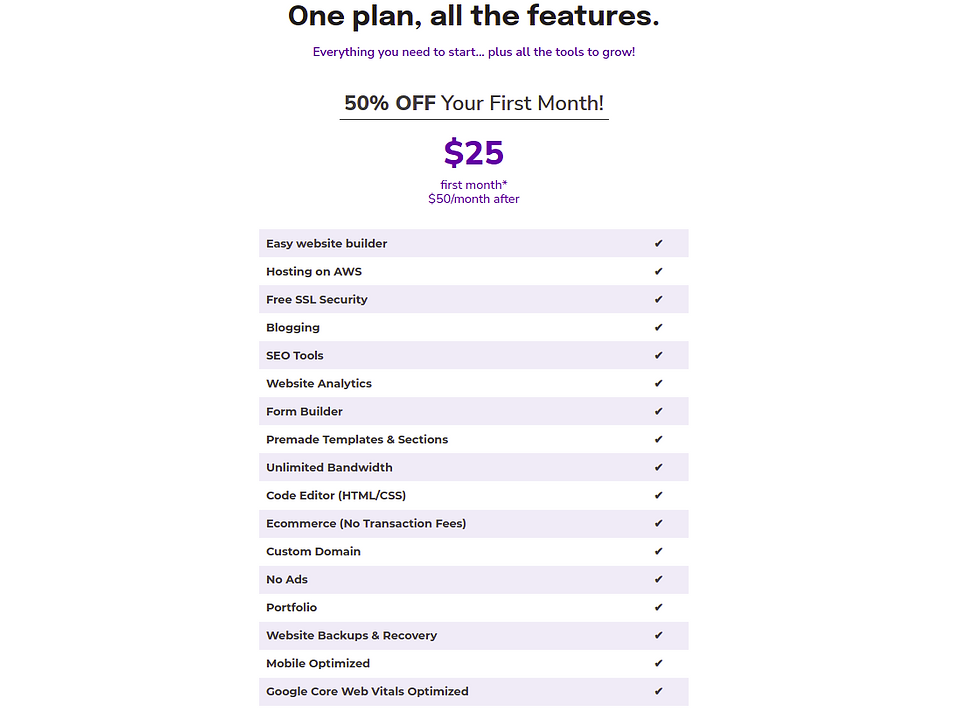Click the checkmark beside No Ads
Screen dimensions: 980x712
(658, 580)
